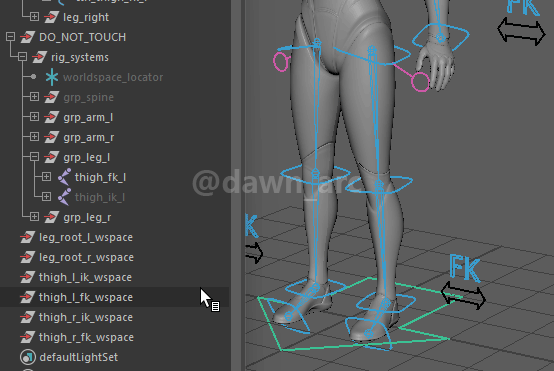Collapse the DO_NOT_TOUCH group
The image size is (554, 371).
click(10, 37)
